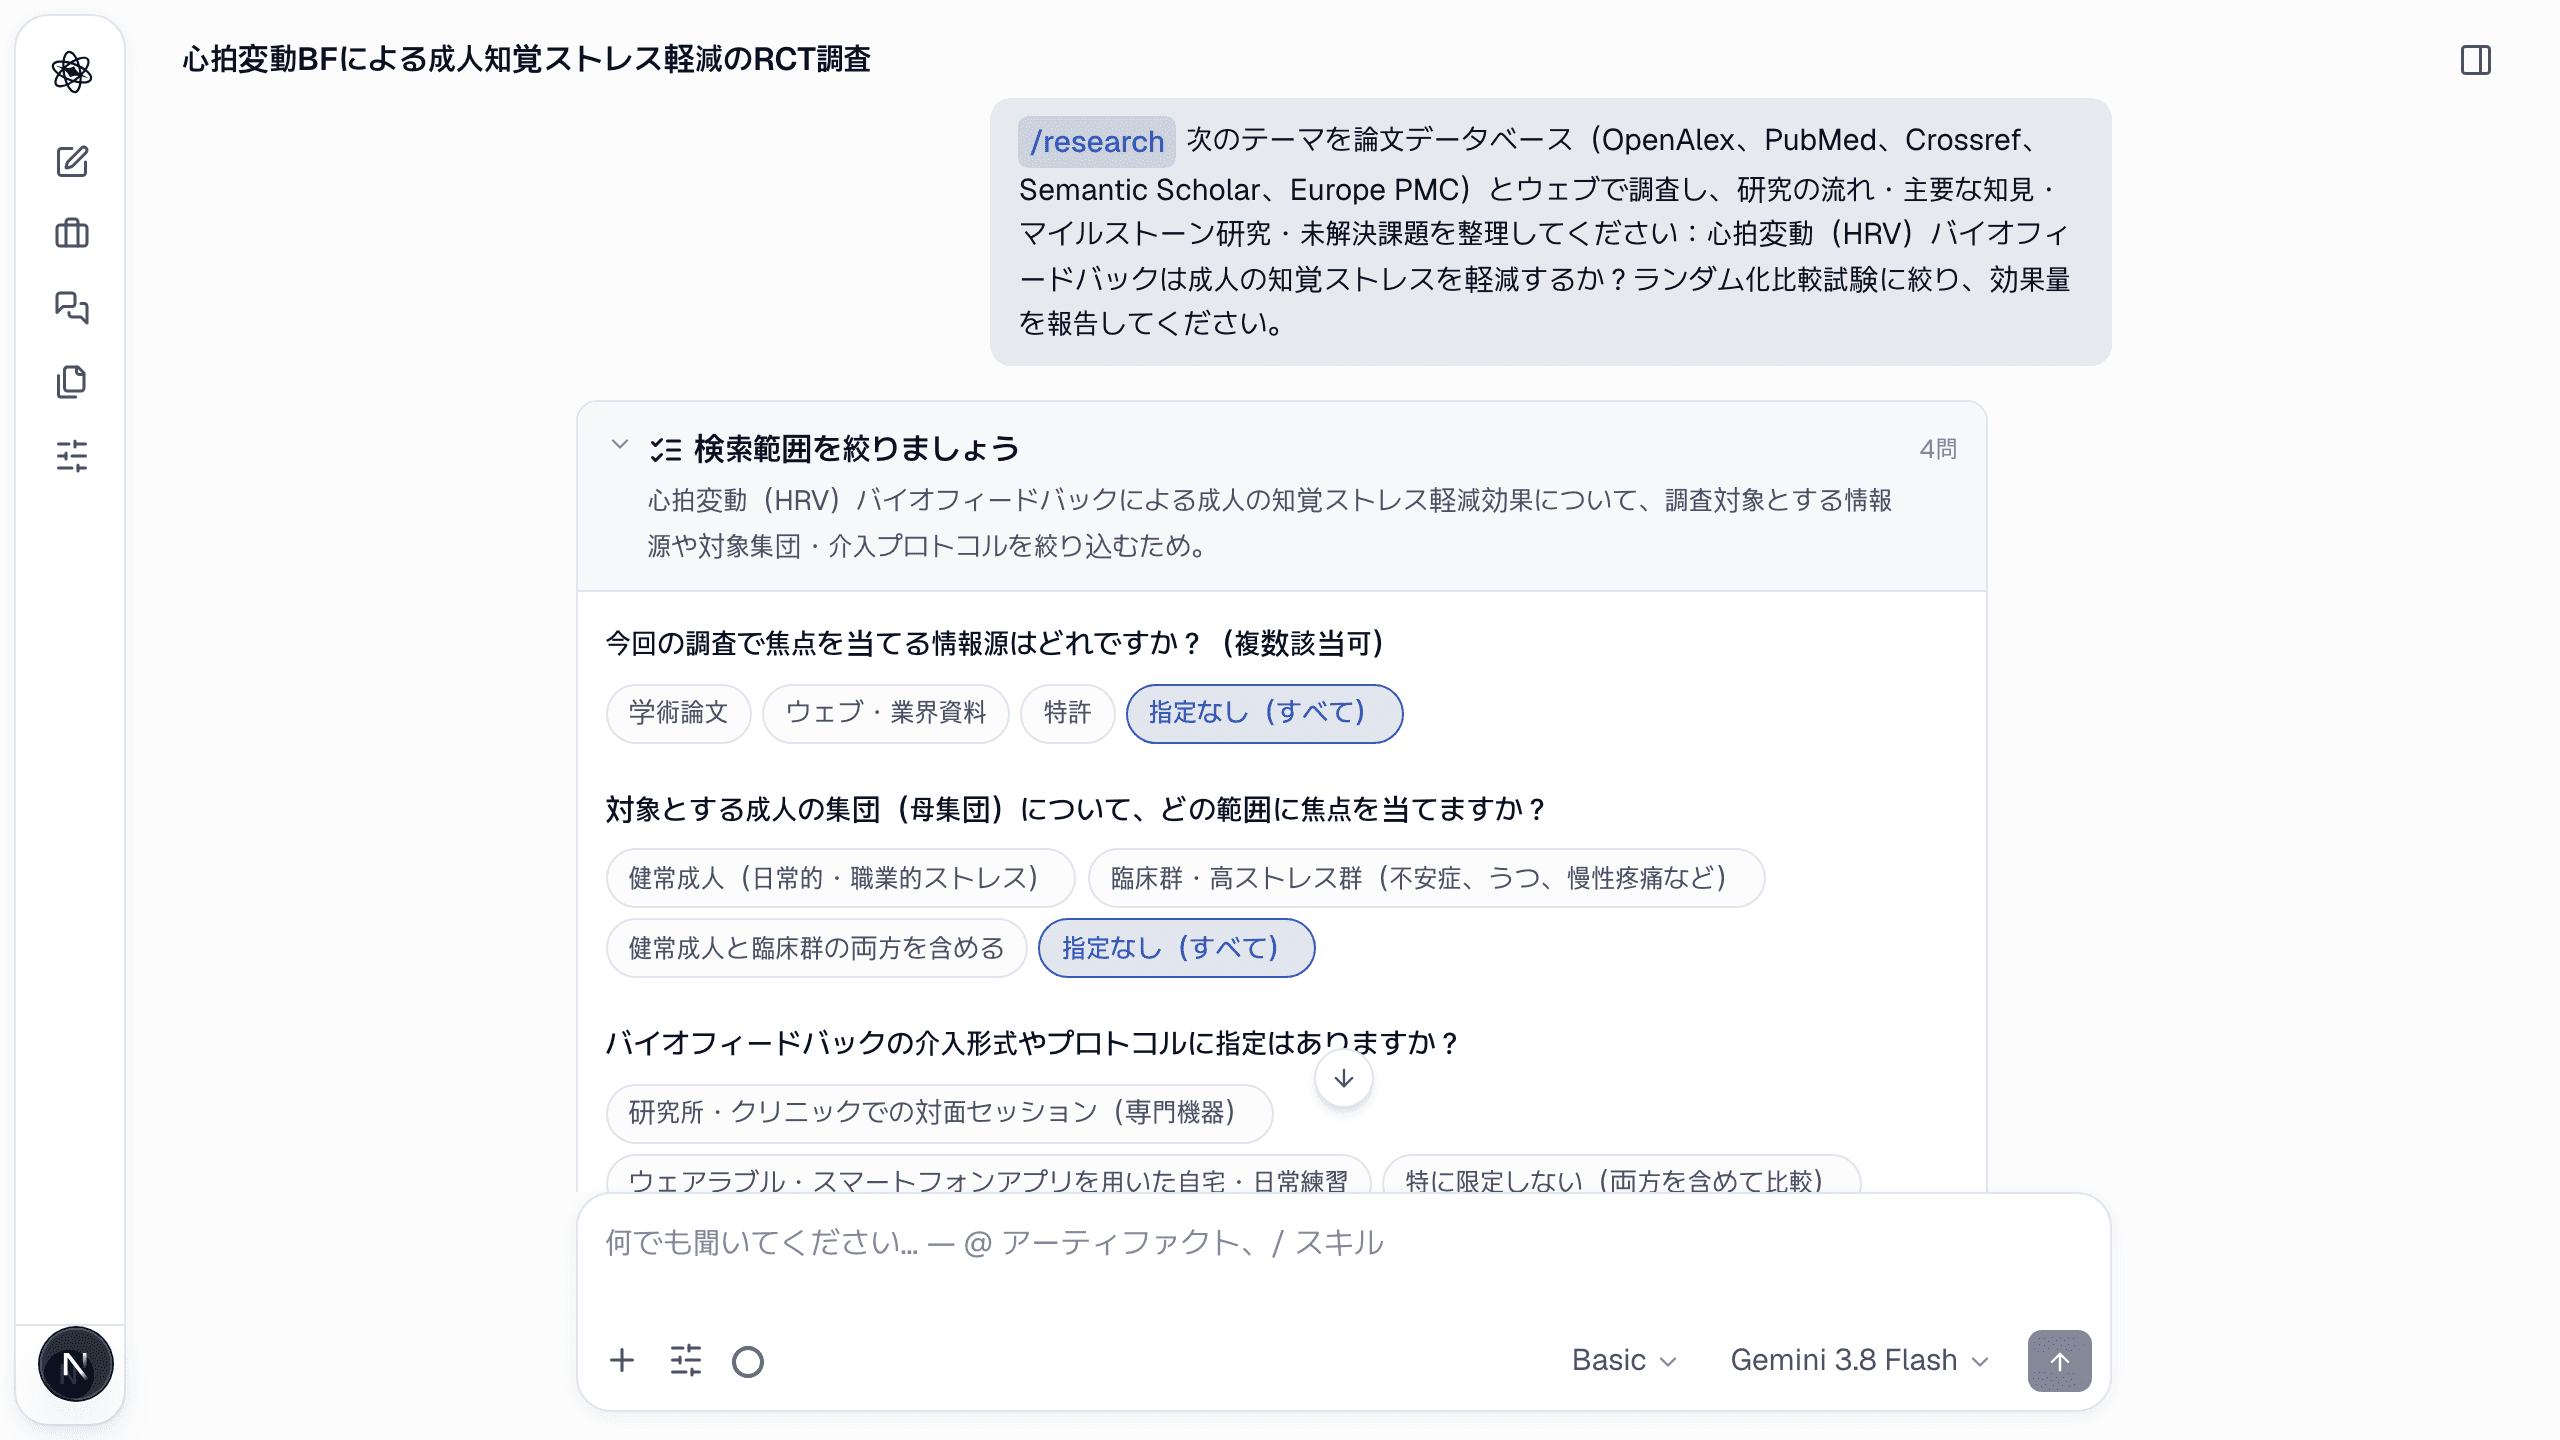2560x1440 pixels.
Task: Open the copied documents icon in sidebar
Action: 72,381
